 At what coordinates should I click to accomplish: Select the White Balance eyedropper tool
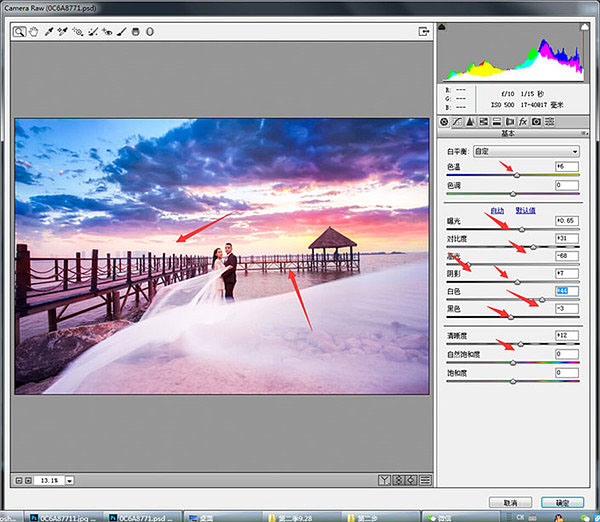point(48,31)
